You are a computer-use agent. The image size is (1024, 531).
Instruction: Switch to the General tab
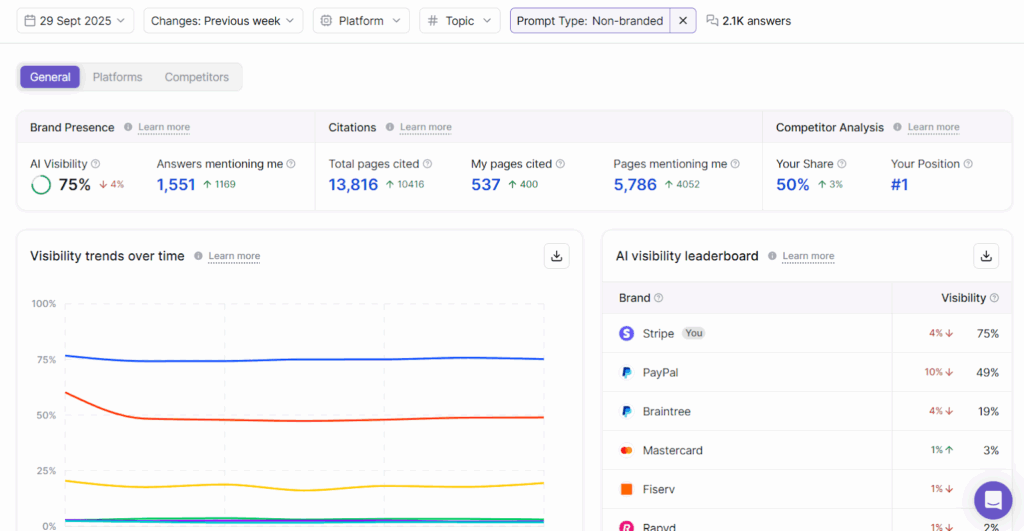(50, 77)
